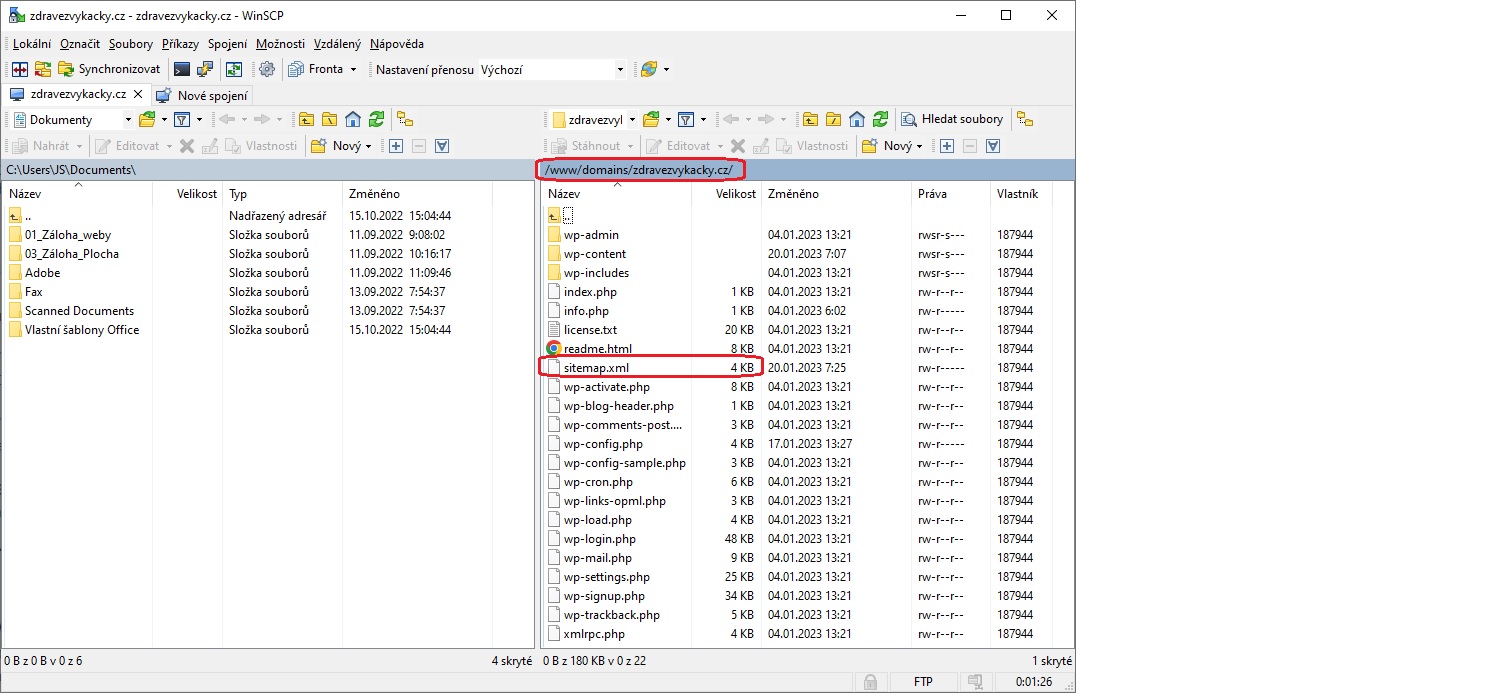This screenshot has width=1496, height=693.
Task: Click local panel Open Directory folder icon
Action: (147, 119)
